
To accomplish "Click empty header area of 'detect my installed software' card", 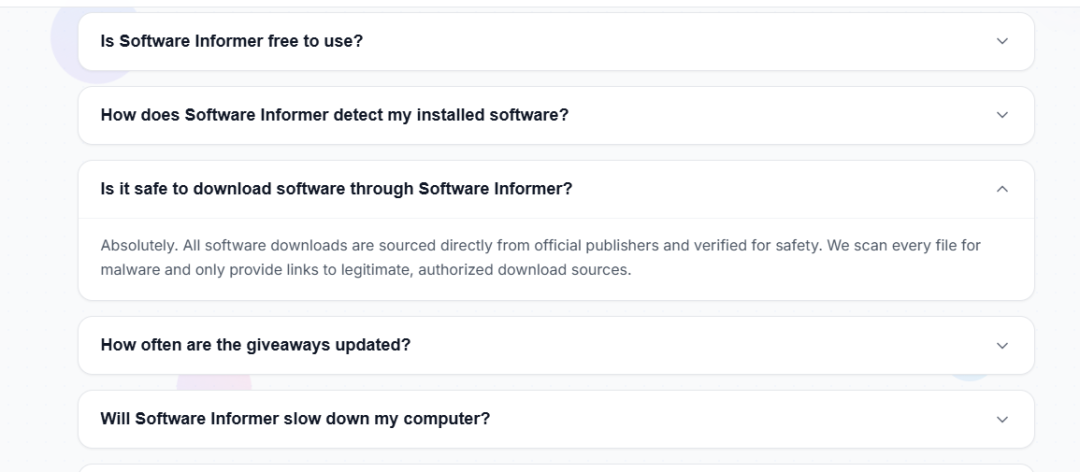I will [780, 115].
